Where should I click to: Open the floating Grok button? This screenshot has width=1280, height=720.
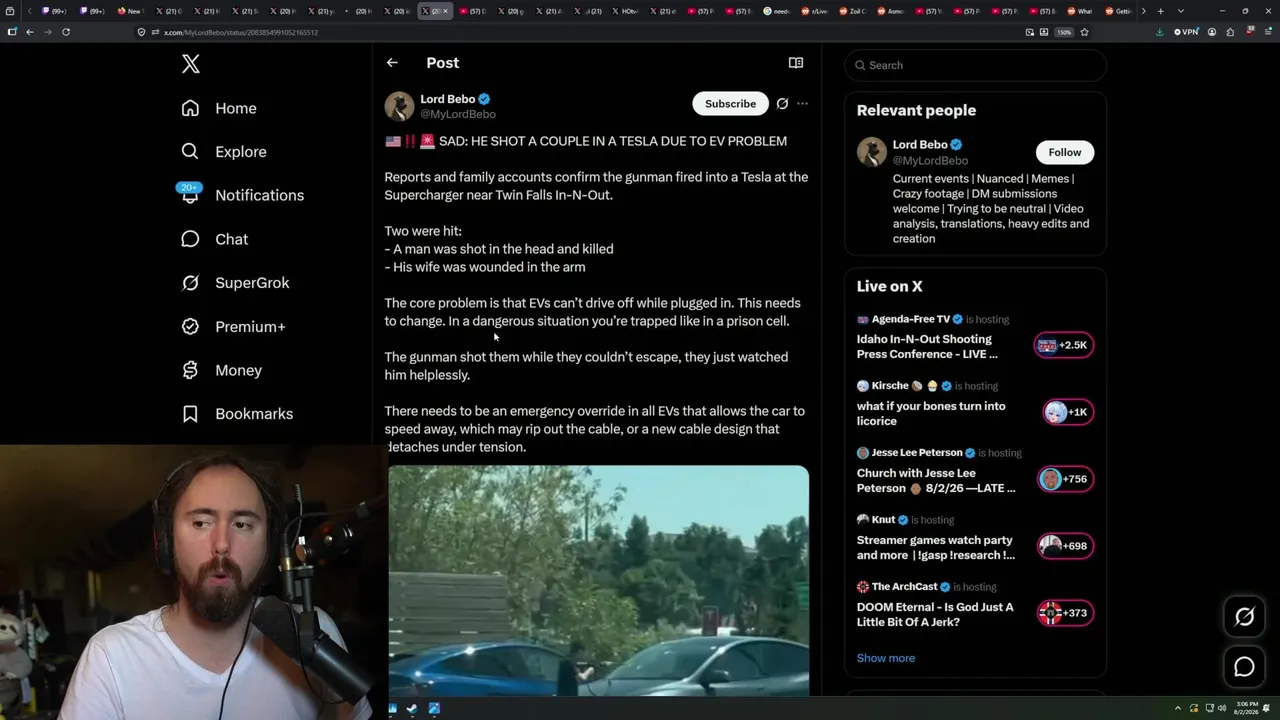point(1244,617)
